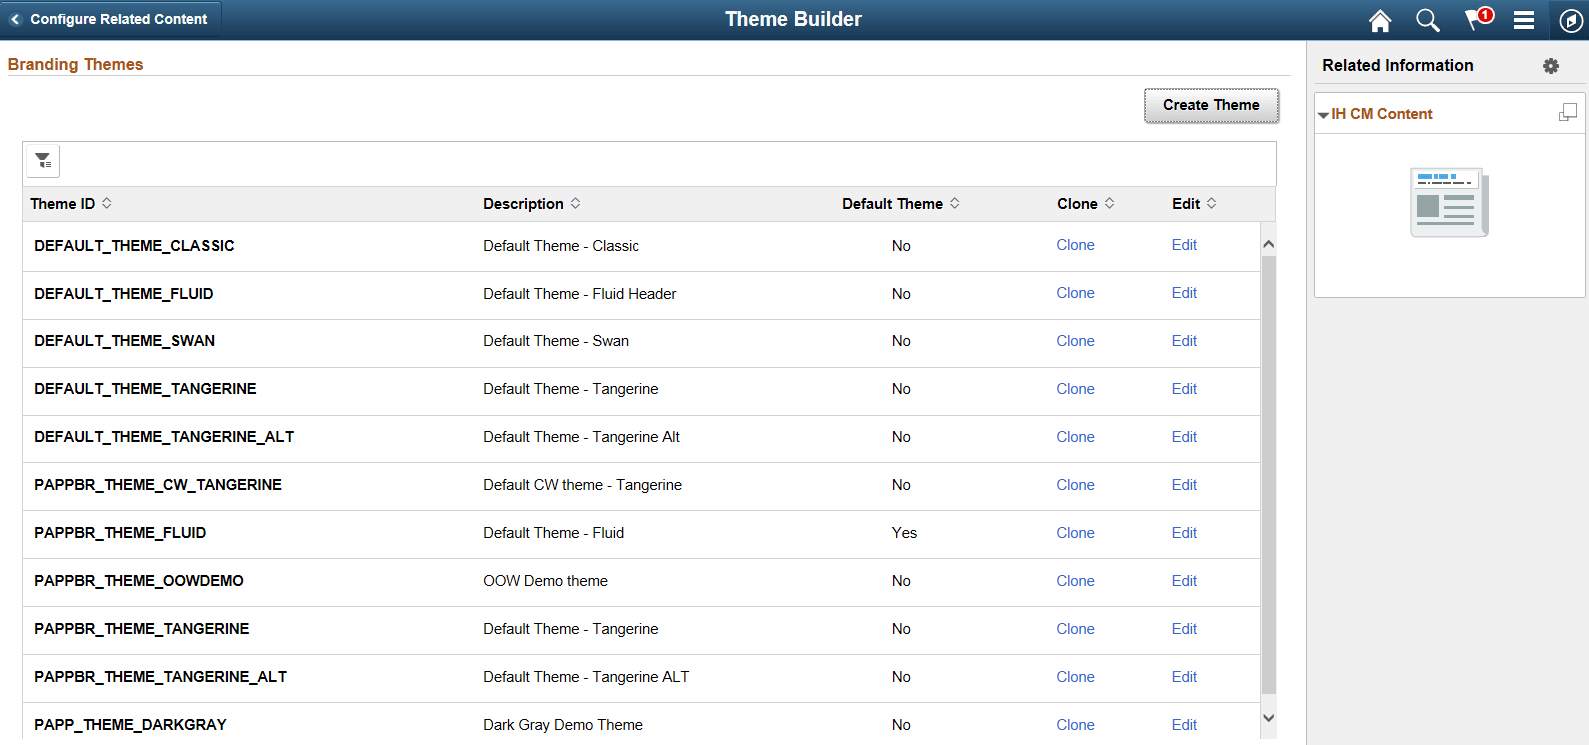Sort by the Default Theme column
Viewport: 1589px width, 745px height.
pyautogui.click(x=901, y=204)
